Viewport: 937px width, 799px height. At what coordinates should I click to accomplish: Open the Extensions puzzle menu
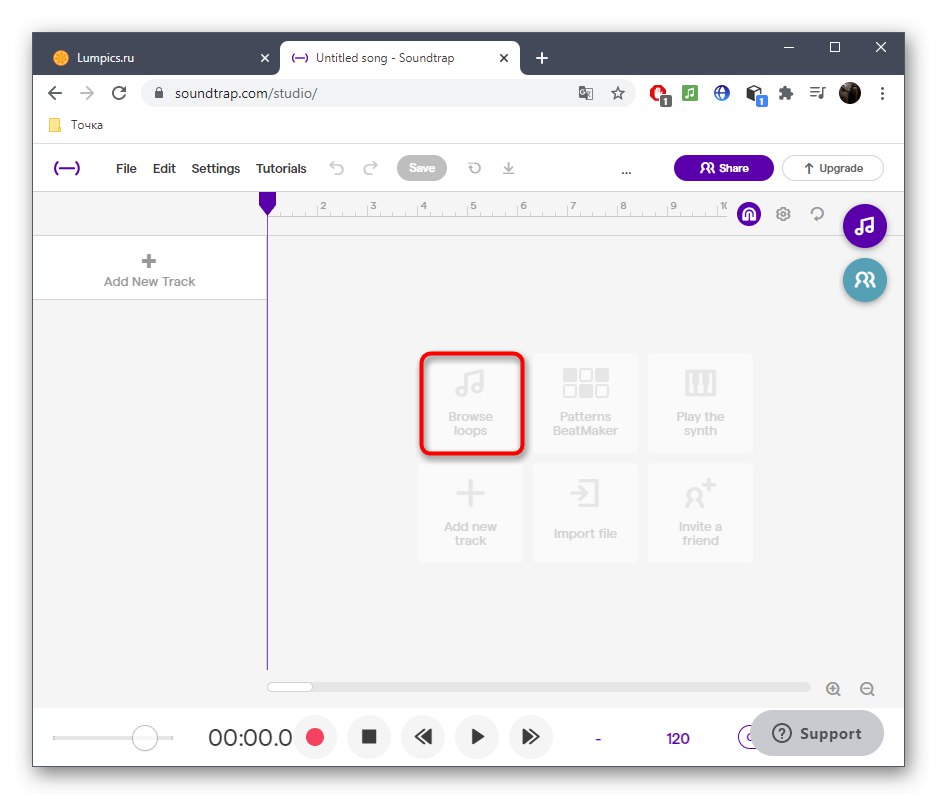[x=785, y=93]
